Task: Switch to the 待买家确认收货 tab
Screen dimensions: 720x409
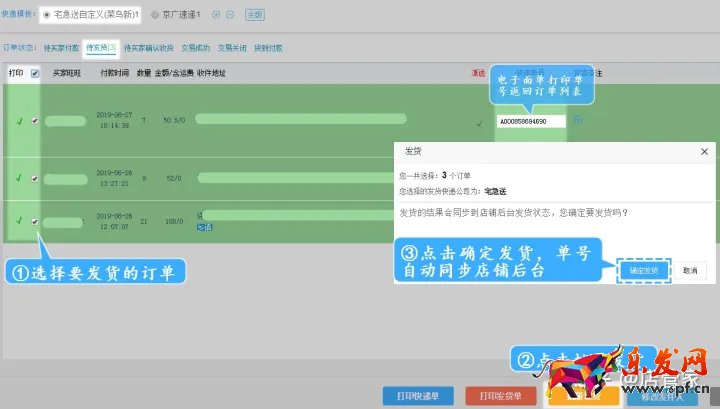Action: click(149, 47)
